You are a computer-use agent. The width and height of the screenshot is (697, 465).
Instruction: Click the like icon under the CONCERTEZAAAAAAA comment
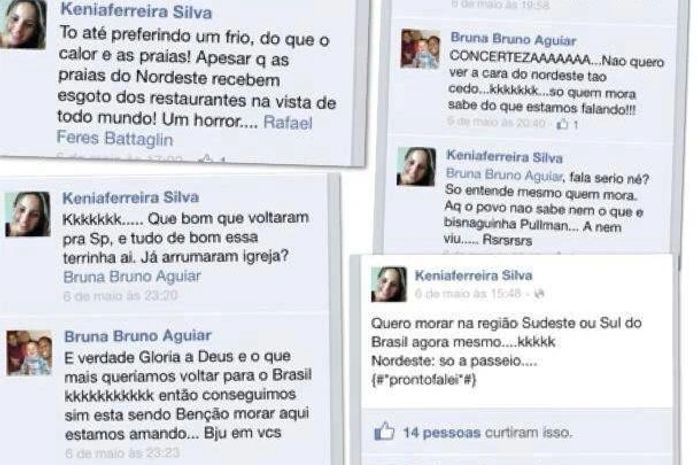tap(563, 124)
